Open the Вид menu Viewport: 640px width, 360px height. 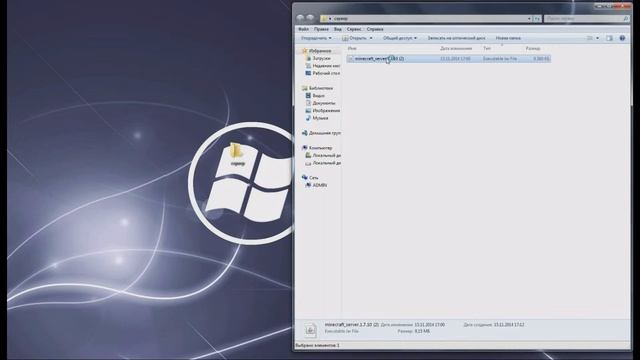(338, 29)
